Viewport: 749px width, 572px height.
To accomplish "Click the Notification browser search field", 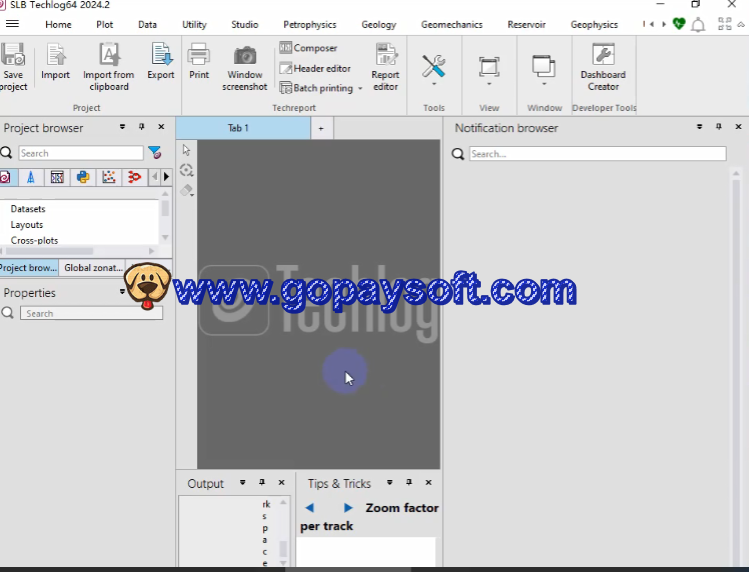I will [x=598, y=153].
